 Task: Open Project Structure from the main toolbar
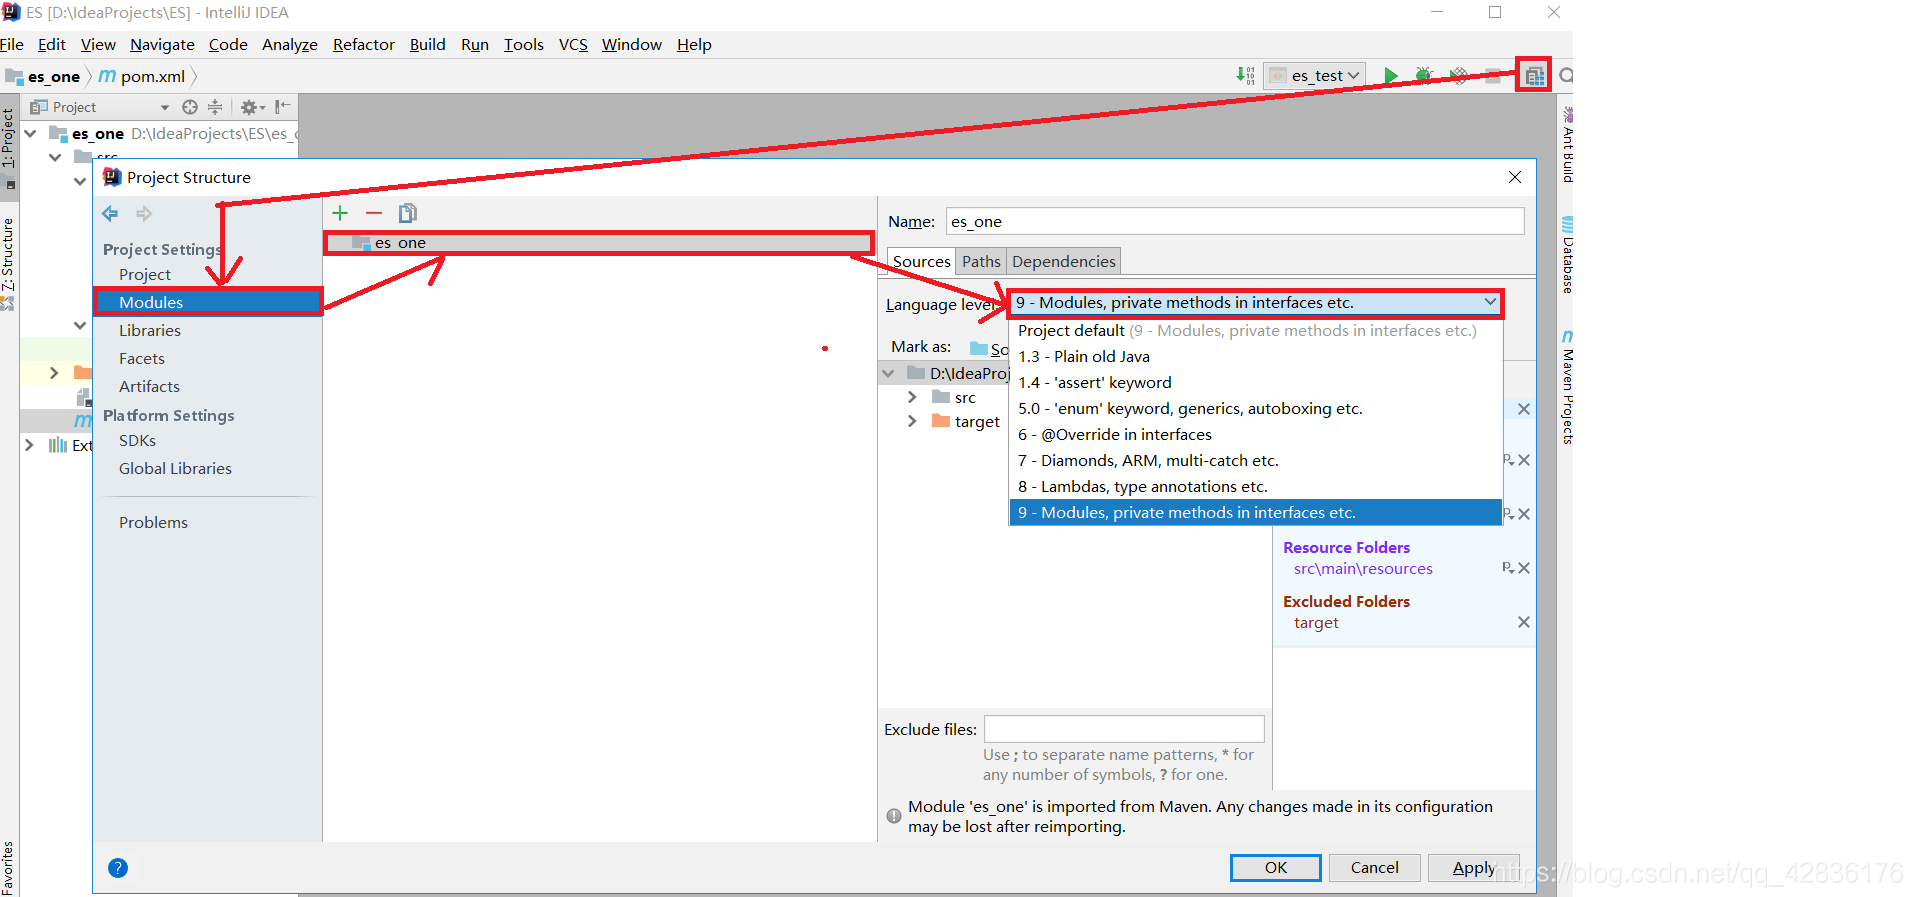(x=1534, y=76)
